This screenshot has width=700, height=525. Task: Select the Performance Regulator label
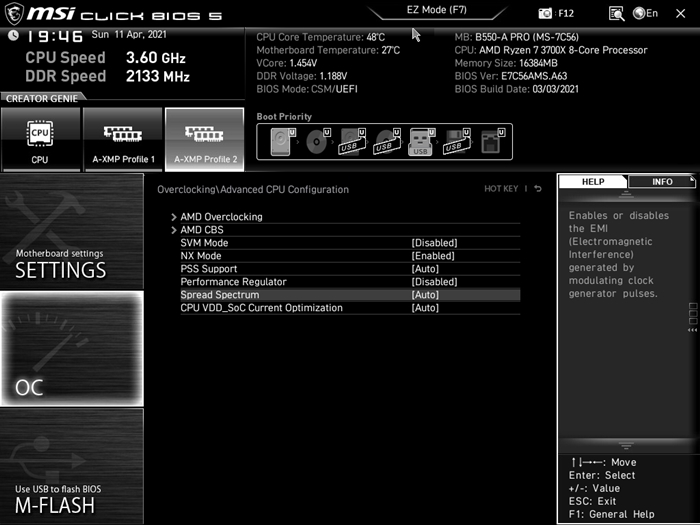point(233,282)
